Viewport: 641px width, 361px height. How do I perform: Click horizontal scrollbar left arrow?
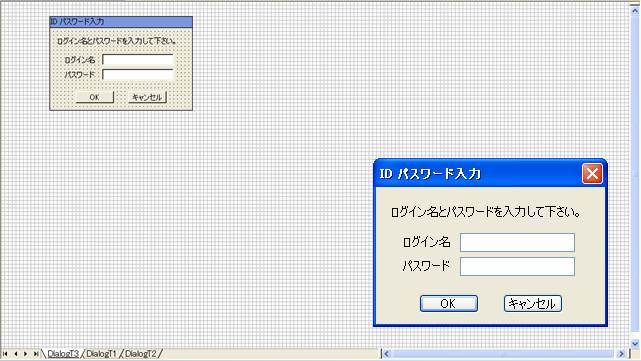click(386, 354)
